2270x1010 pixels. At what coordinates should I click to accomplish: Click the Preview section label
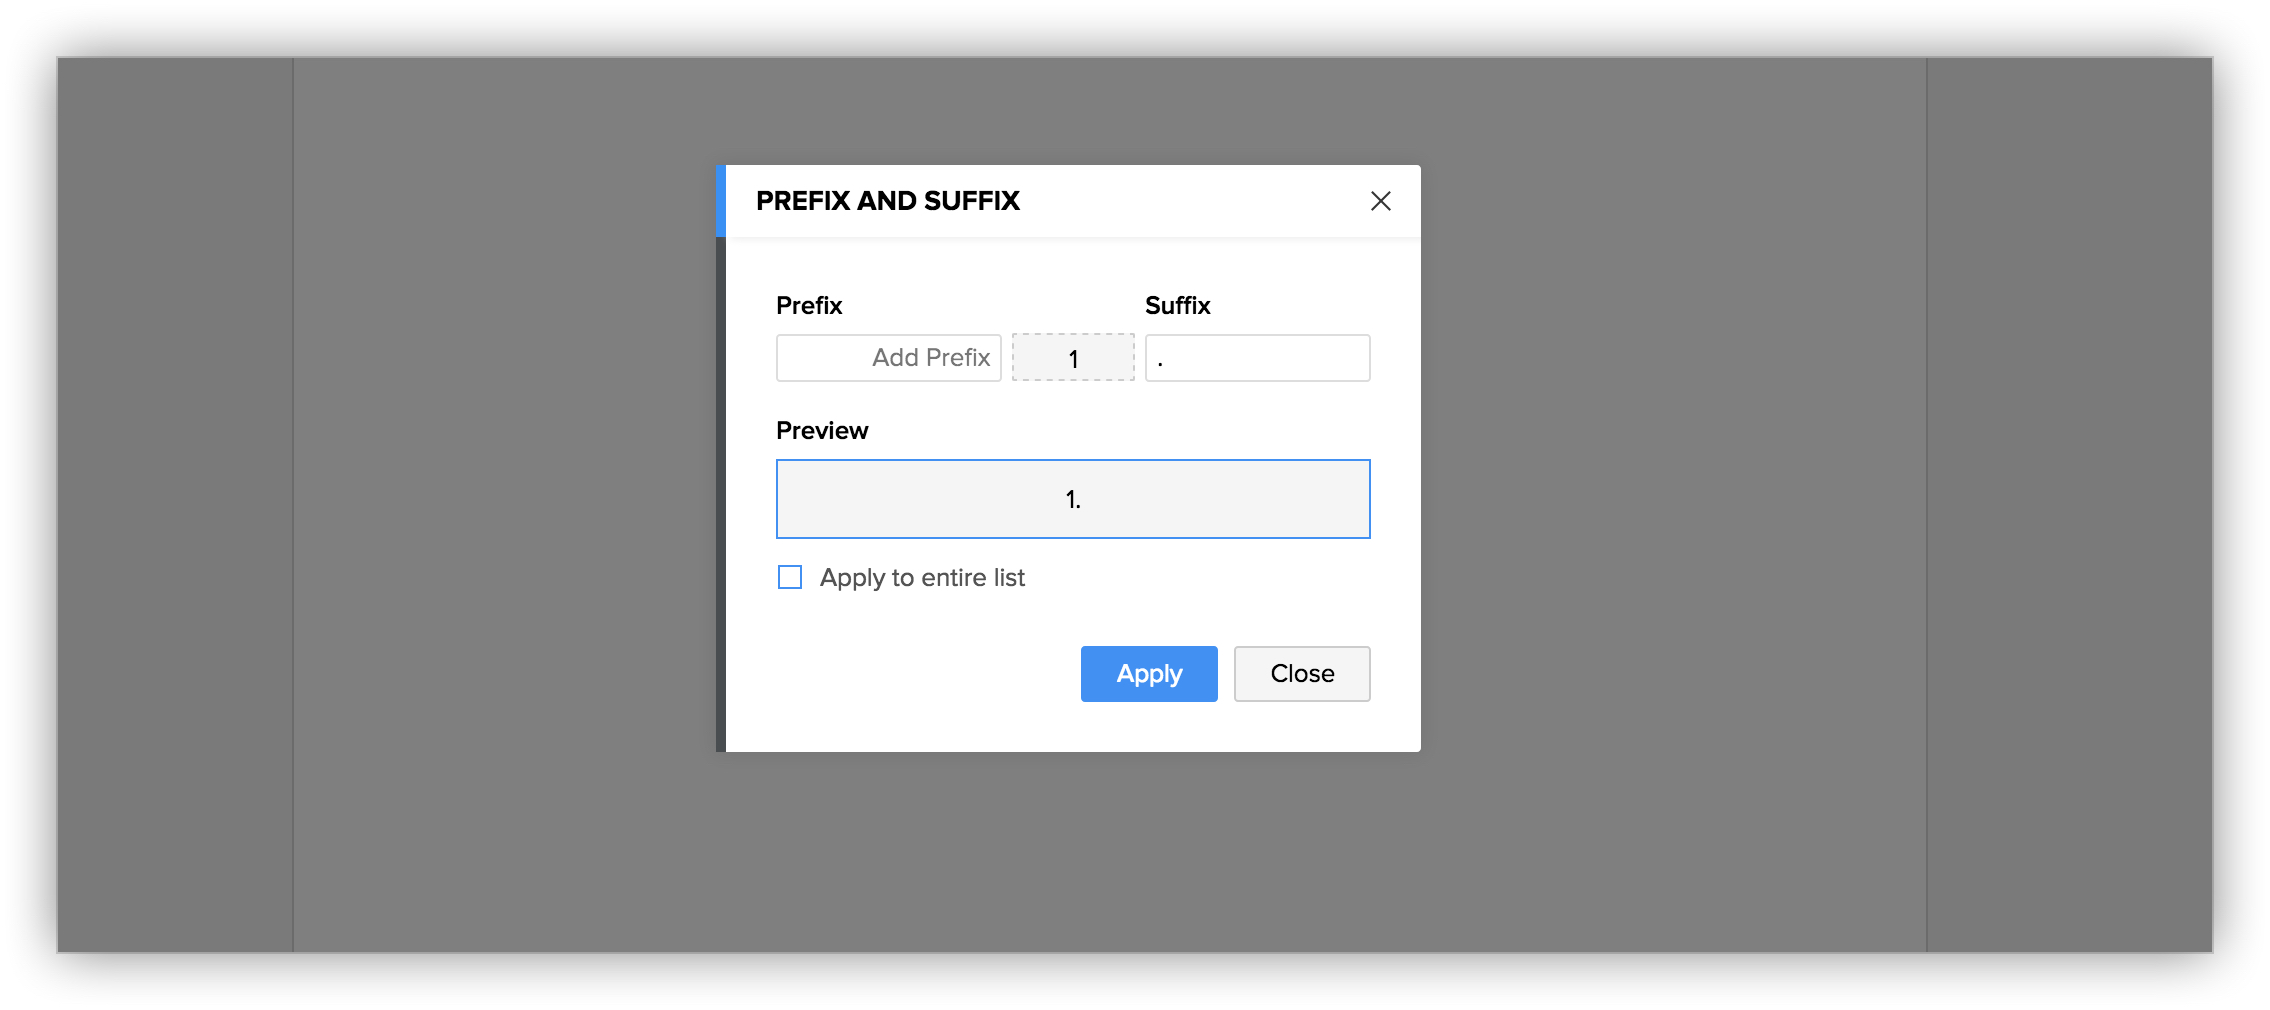[x=822, y=431]
